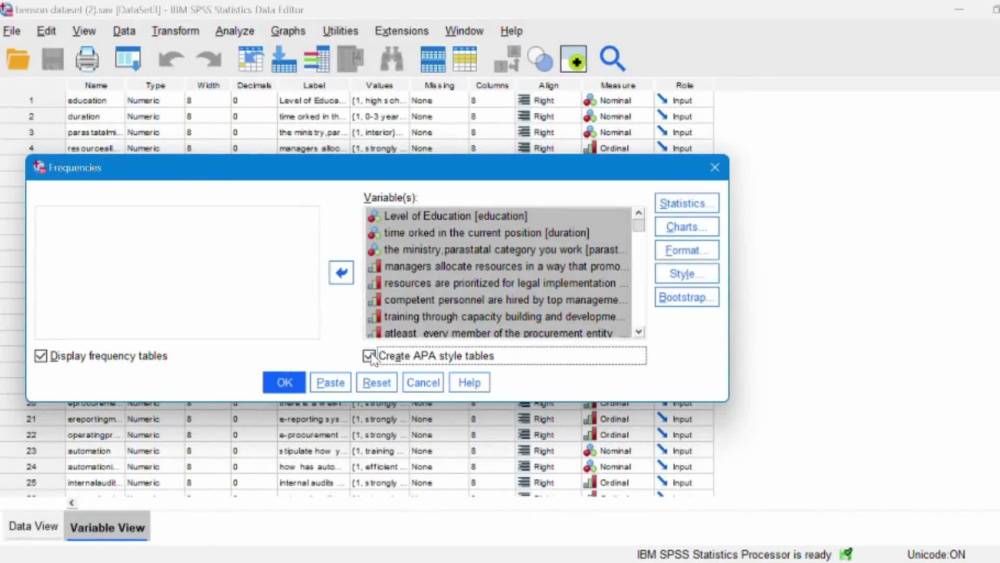
Task: Click Go to Case toolbar icon
Action: click(x=251, y=59)
